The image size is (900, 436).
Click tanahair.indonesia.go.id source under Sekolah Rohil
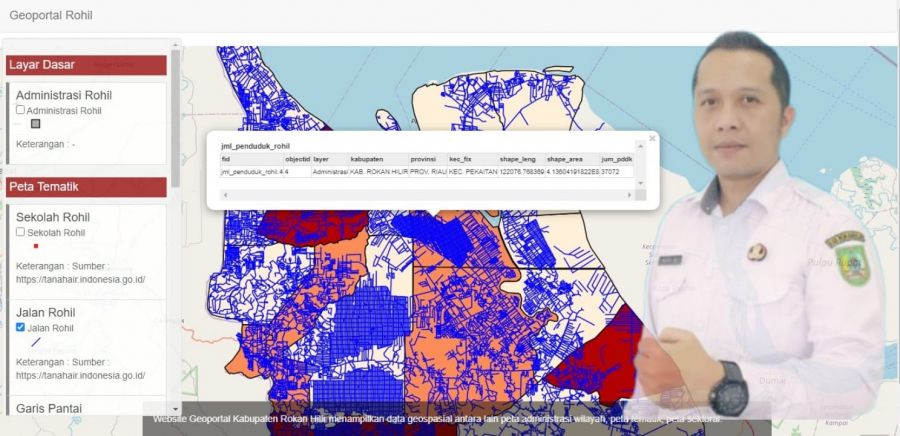tap(80, 280)
